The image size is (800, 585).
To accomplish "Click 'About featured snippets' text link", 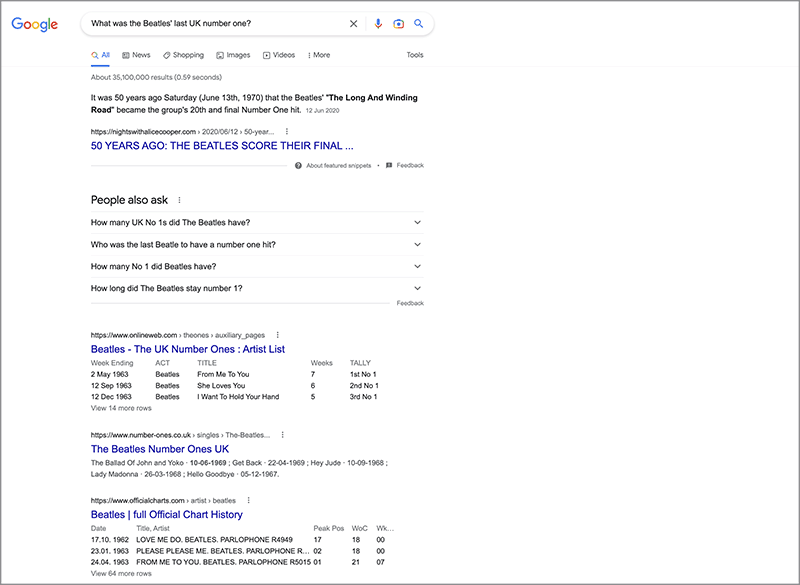I will pos(339,165).
